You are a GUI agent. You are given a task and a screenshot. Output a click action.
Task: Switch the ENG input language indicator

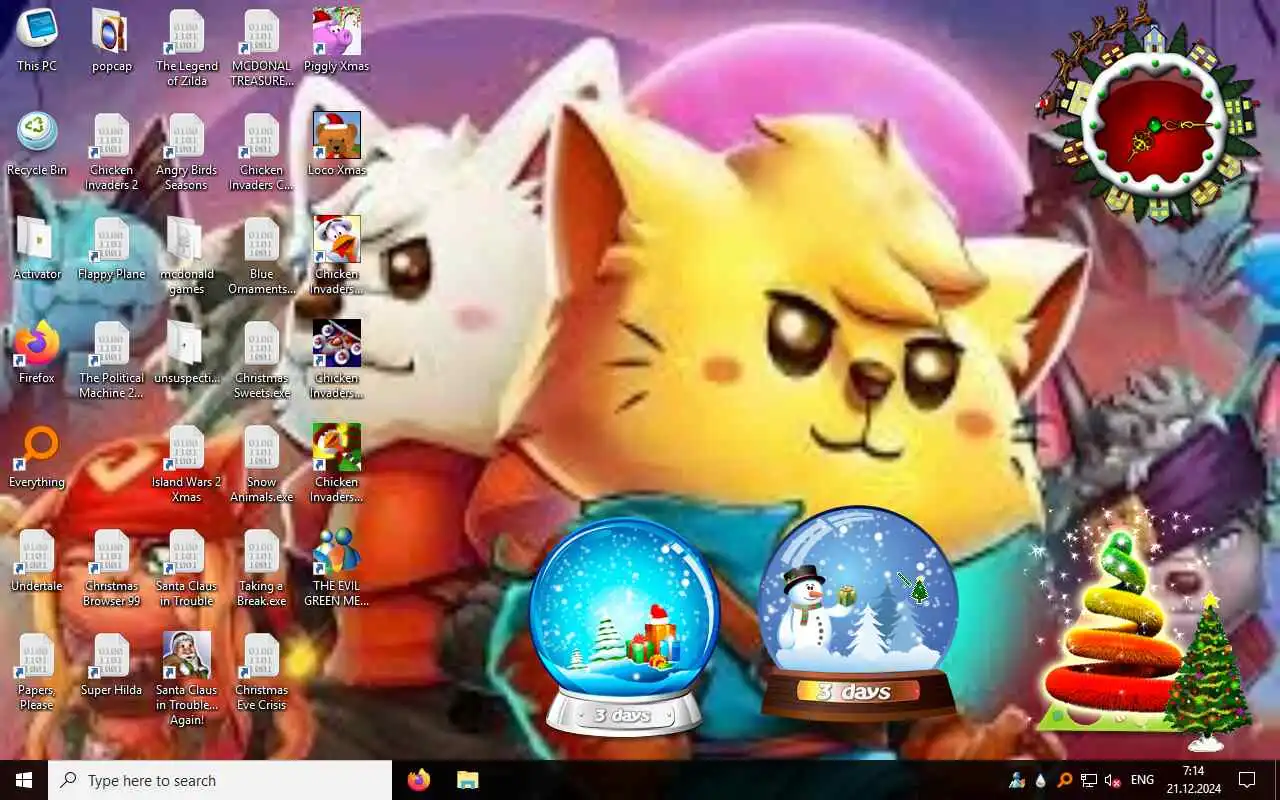coord(1142,780)
